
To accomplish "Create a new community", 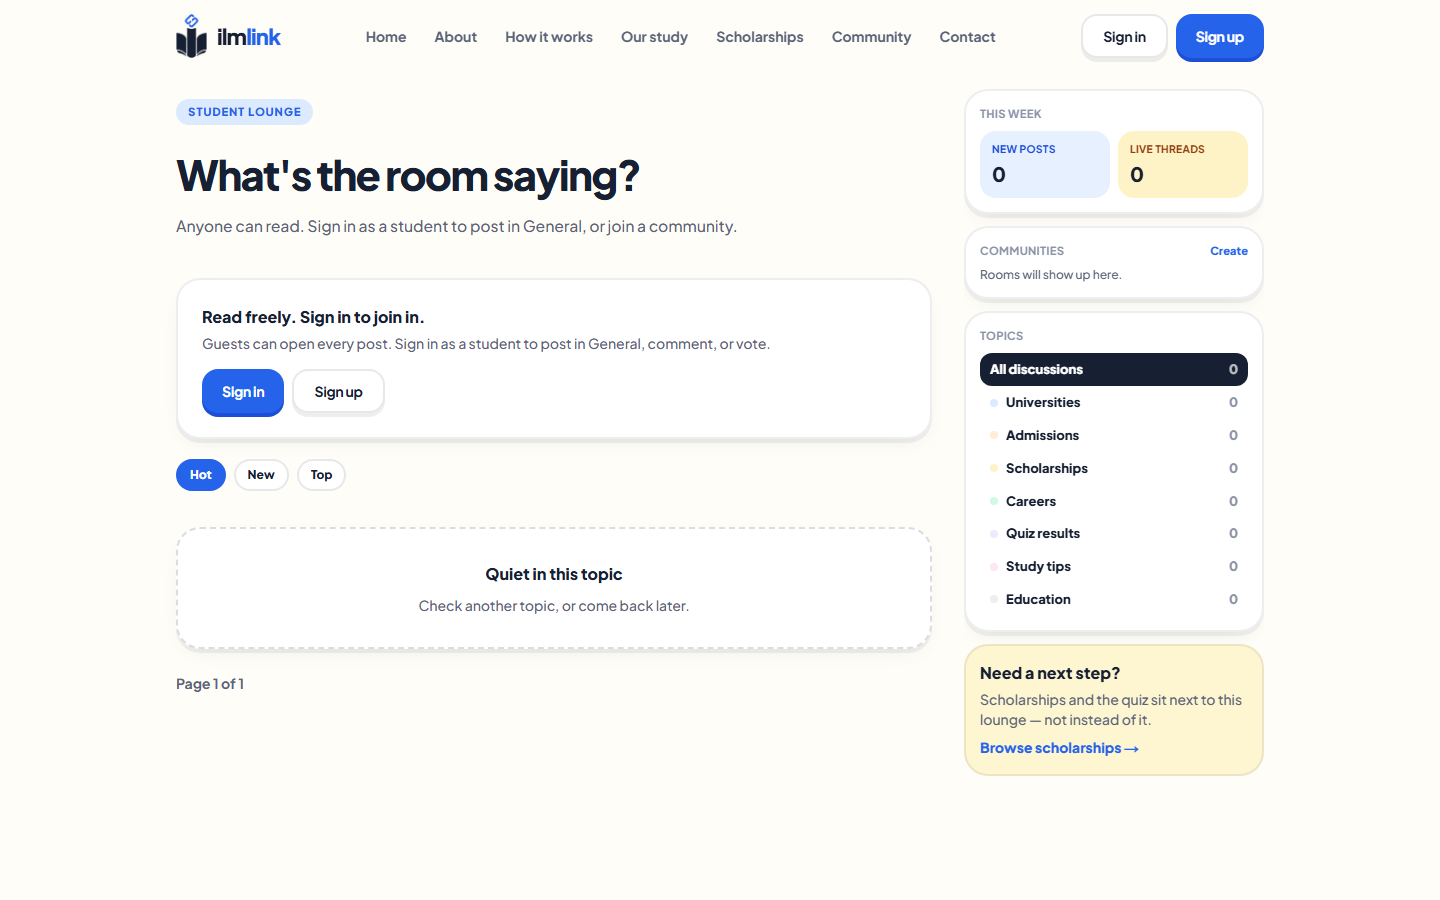I will tap(1229, 251).
